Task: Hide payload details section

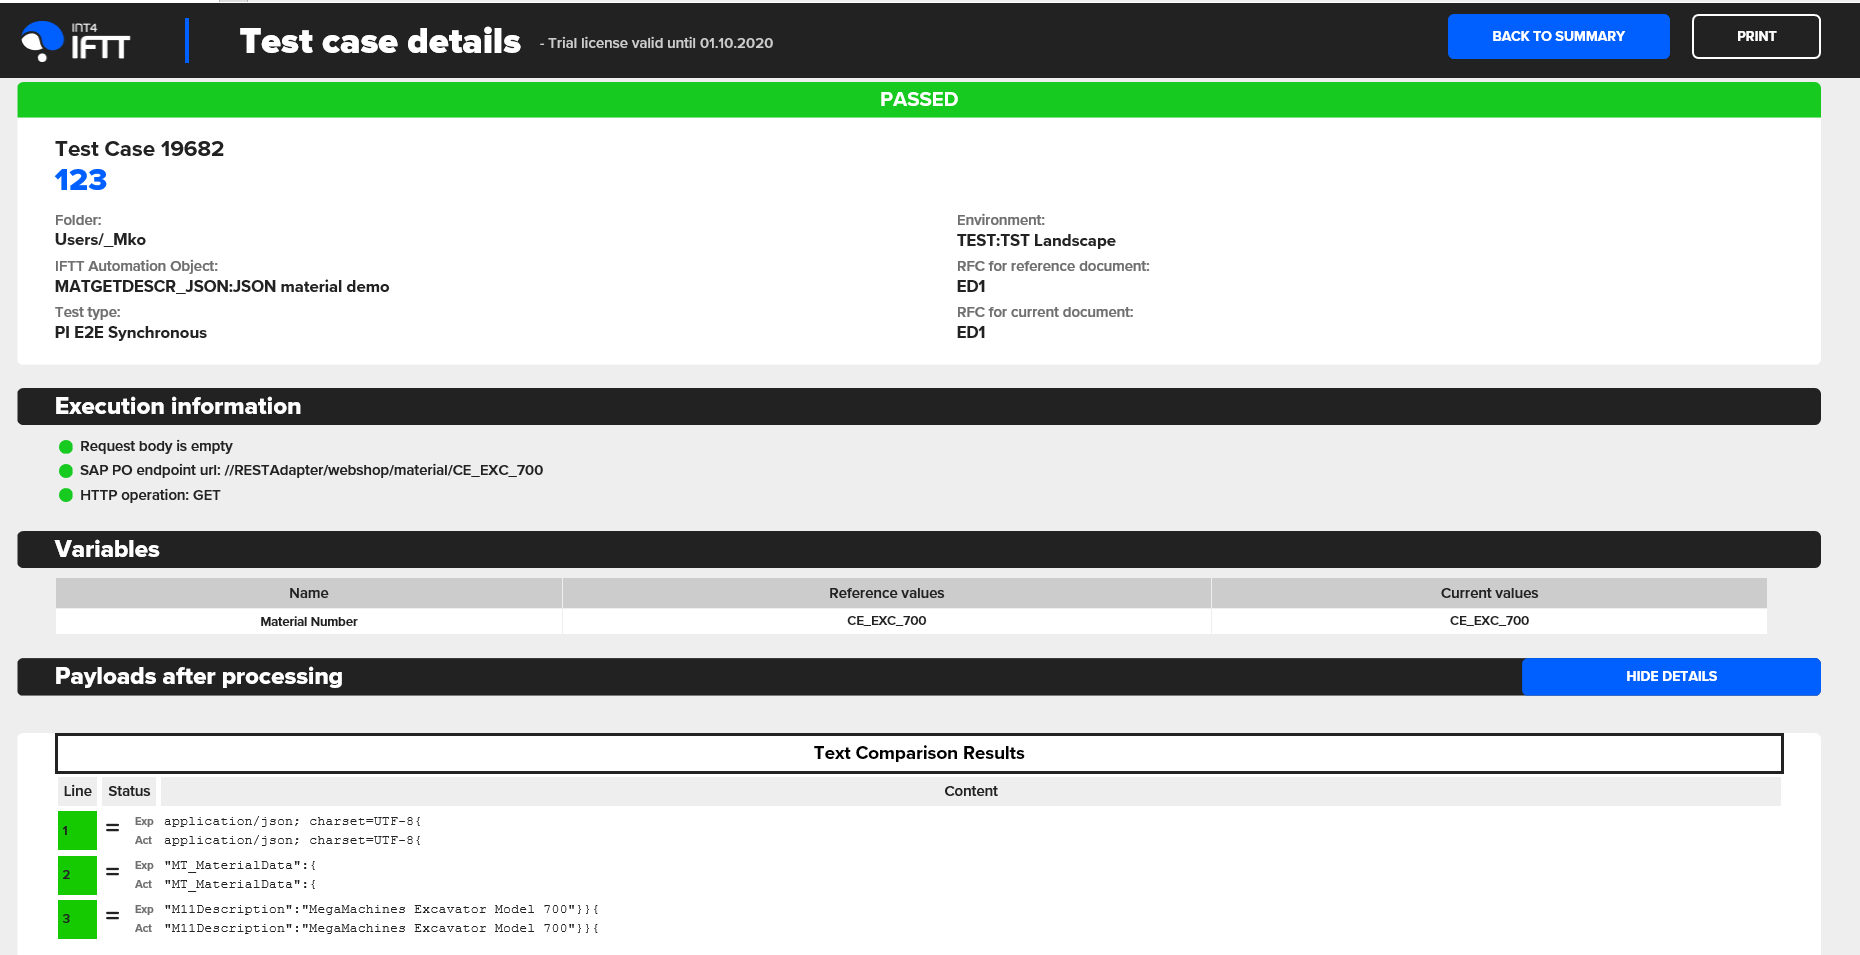Action: [1670, 676]
